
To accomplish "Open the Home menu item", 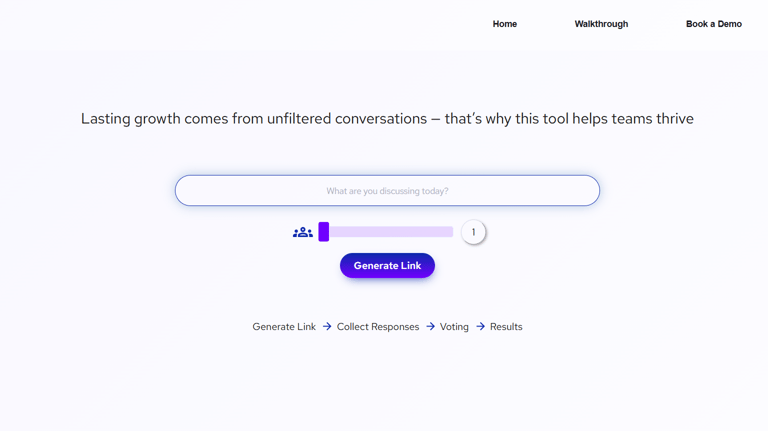I will (x=504, y=24).
